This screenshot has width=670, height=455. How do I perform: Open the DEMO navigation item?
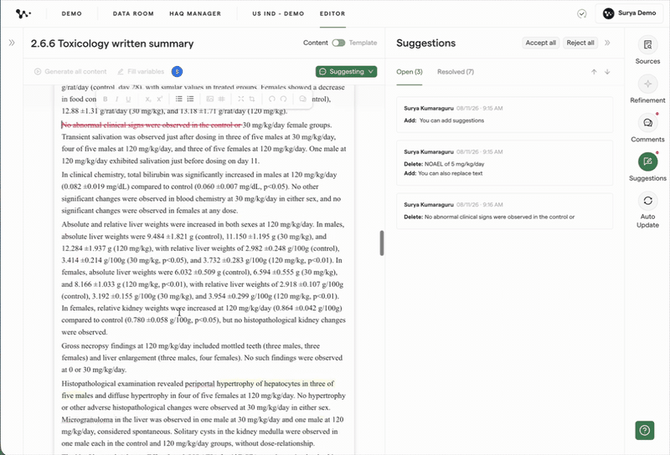click(x=71, y=14)
